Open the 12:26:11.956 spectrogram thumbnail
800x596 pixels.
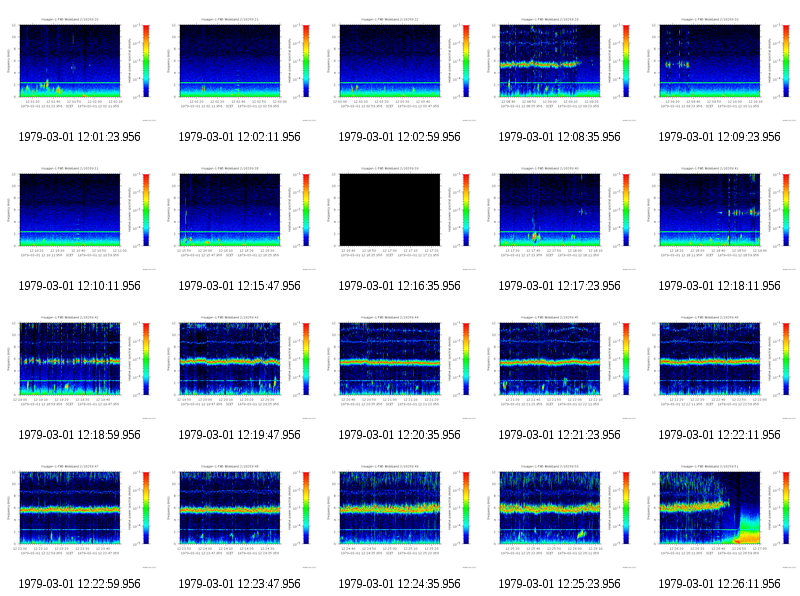(x=719, y=516)
